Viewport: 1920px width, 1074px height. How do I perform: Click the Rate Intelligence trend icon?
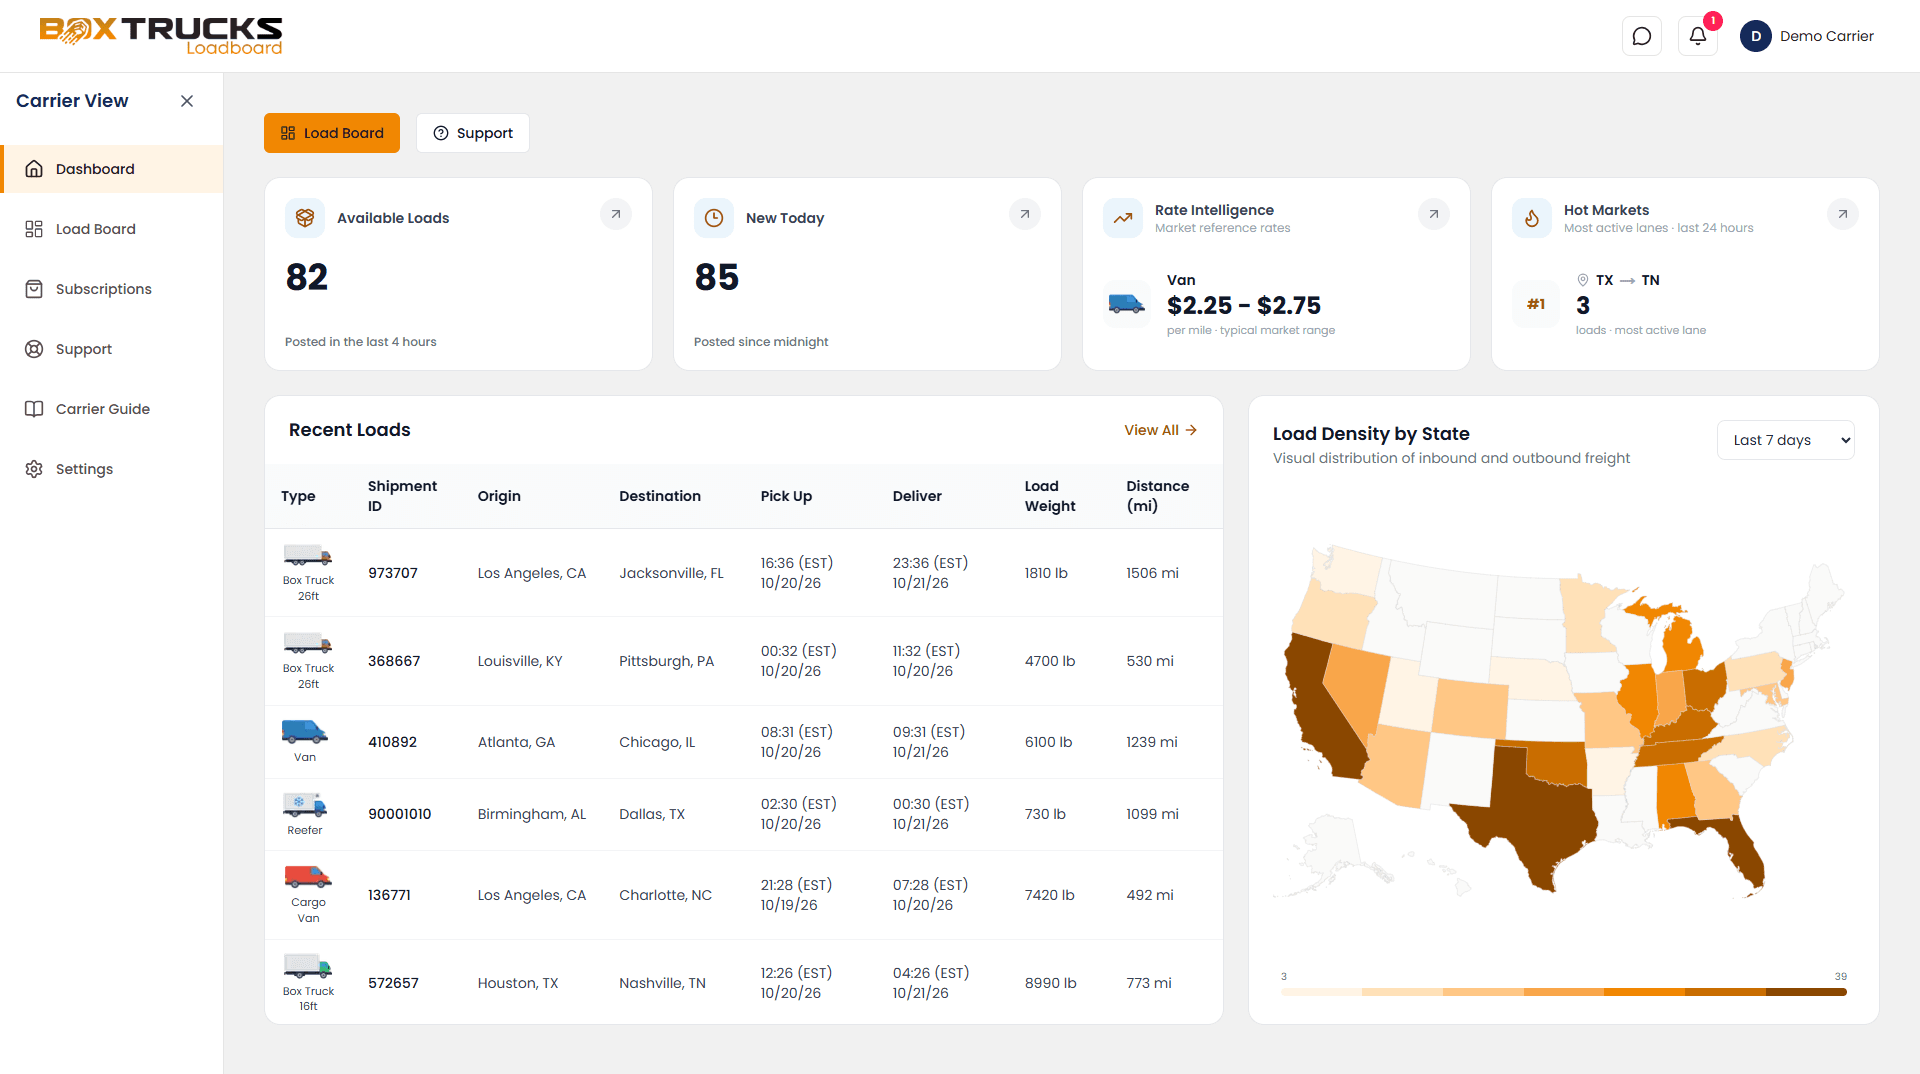pyautogui.click(x=1123, y=218)
